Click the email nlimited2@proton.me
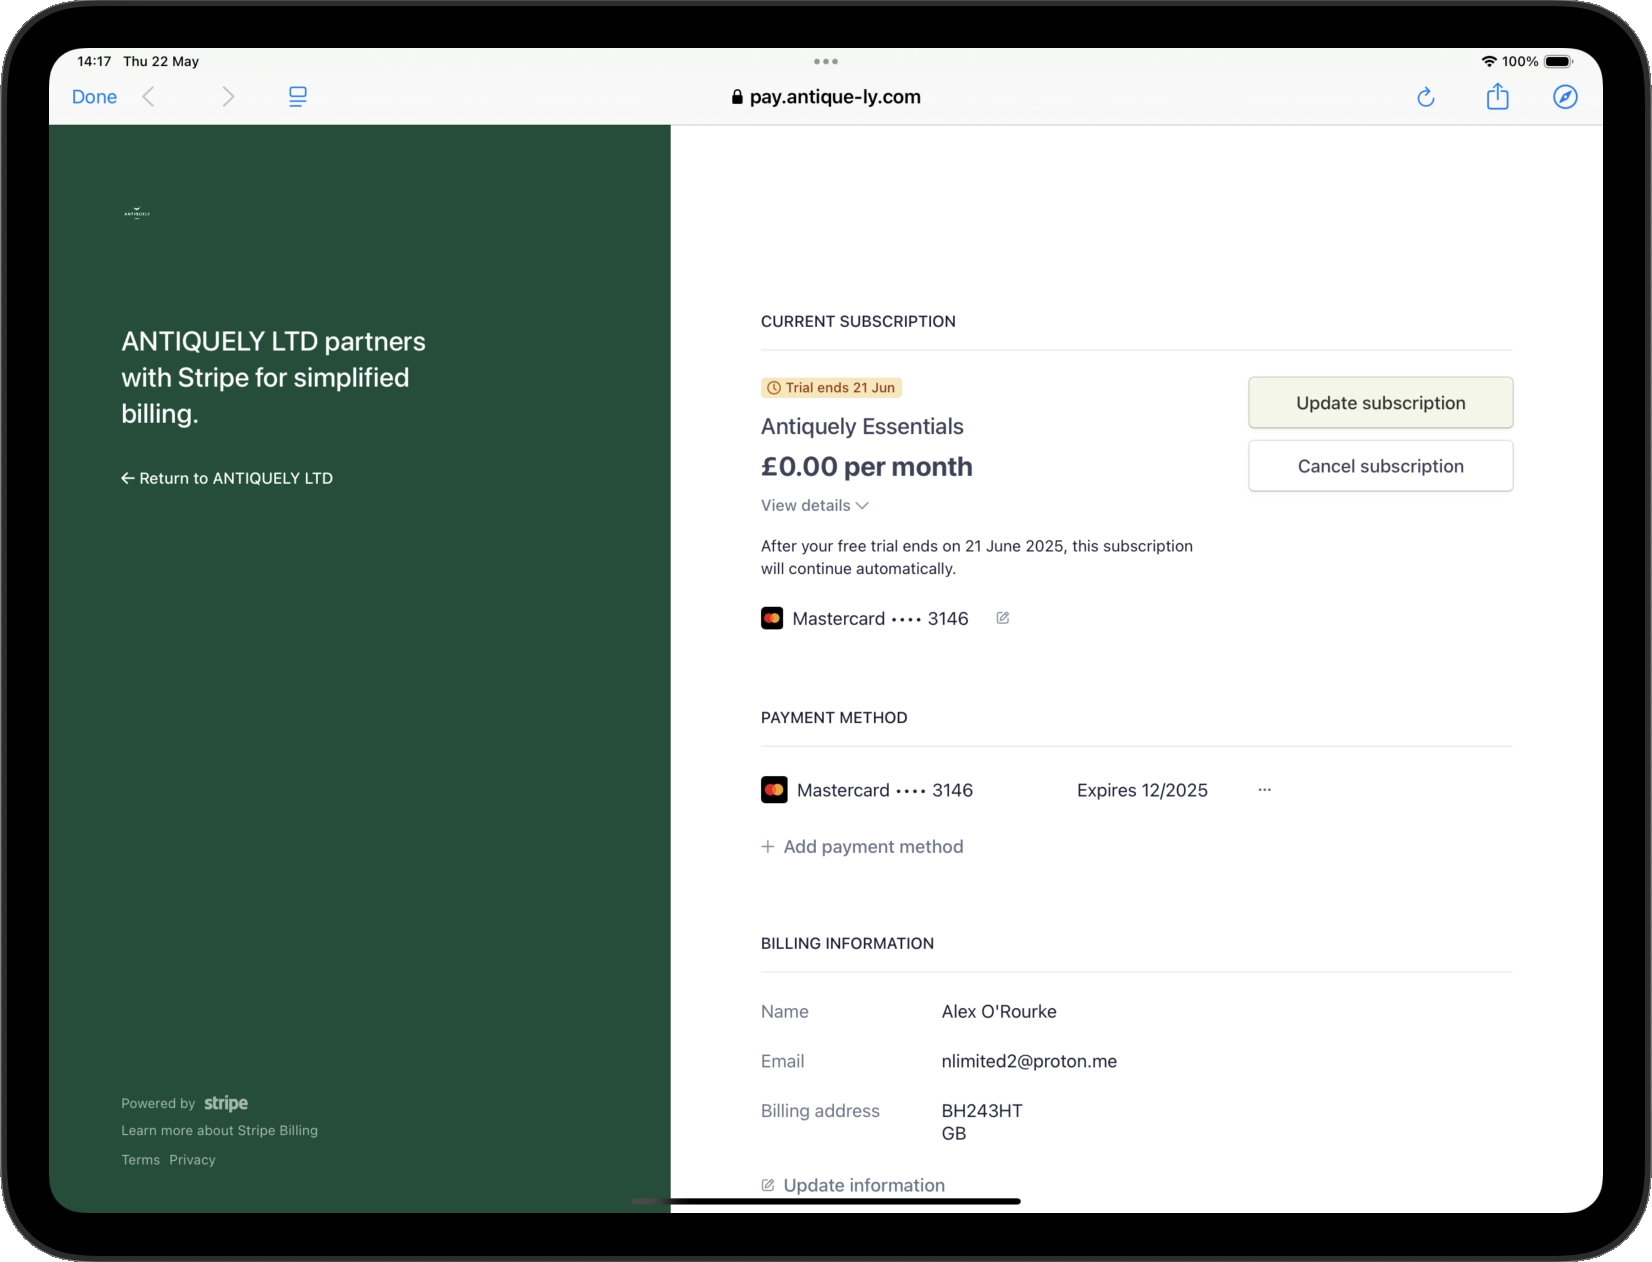The image size is (1652, 1262). coord(1029,1061)
